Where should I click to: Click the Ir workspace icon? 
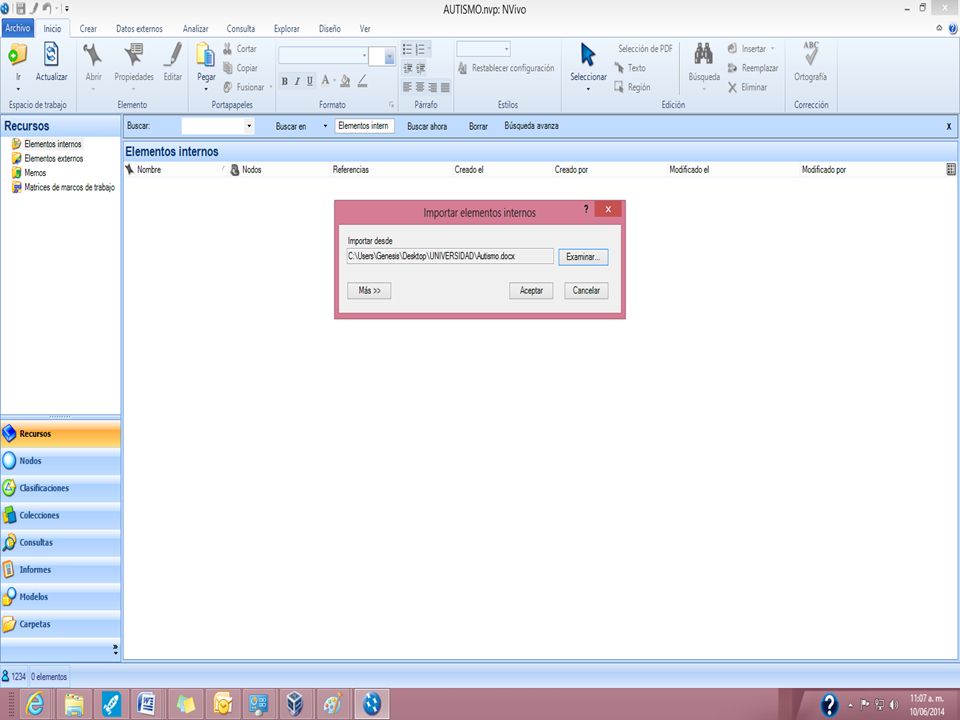pos(18,55)
